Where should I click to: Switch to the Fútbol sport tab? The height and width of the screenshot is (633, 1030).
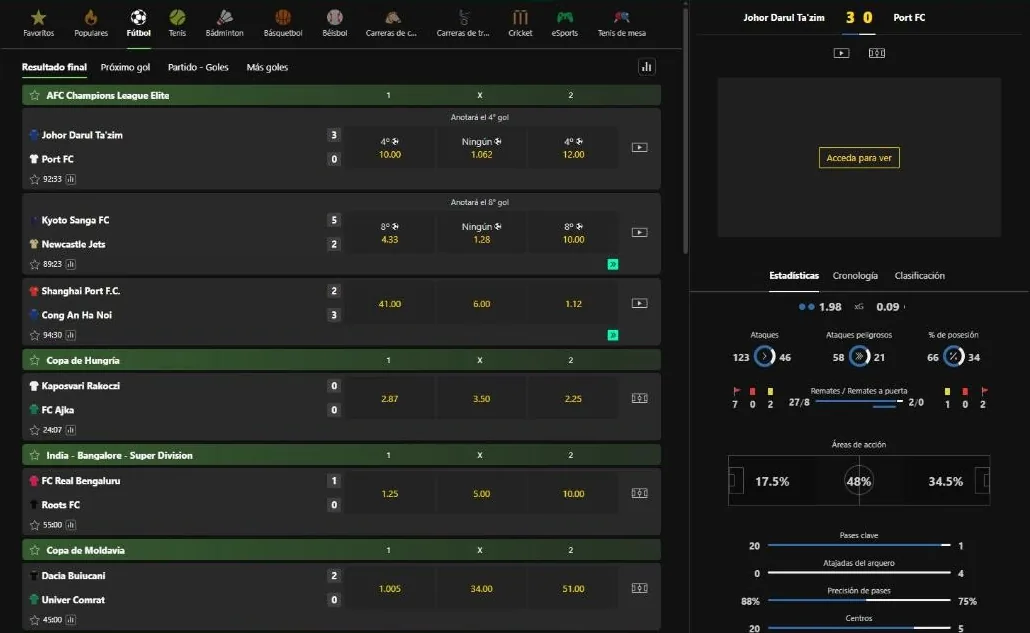(139, 23)
